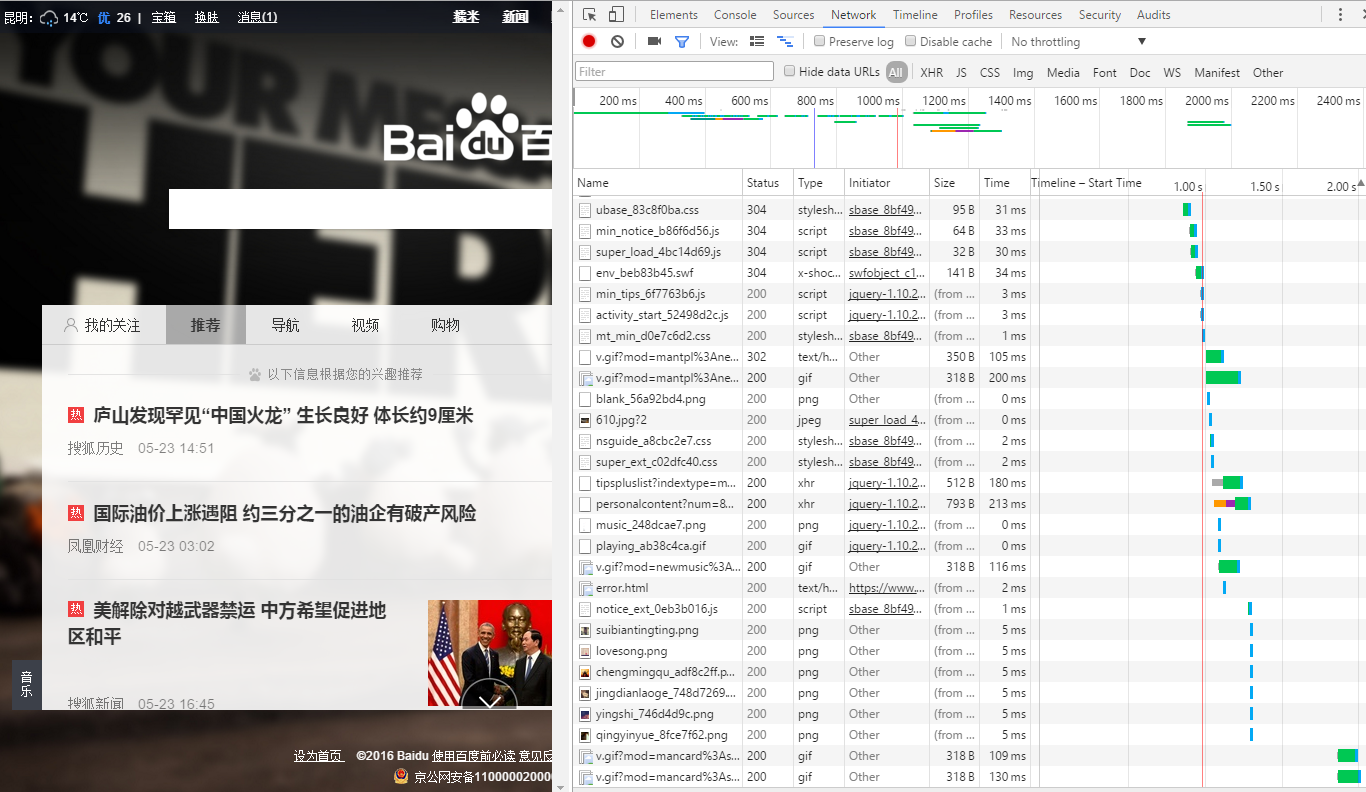Filter requests by XHR type
Screen dimensions: 1366x792
[931, 72]
